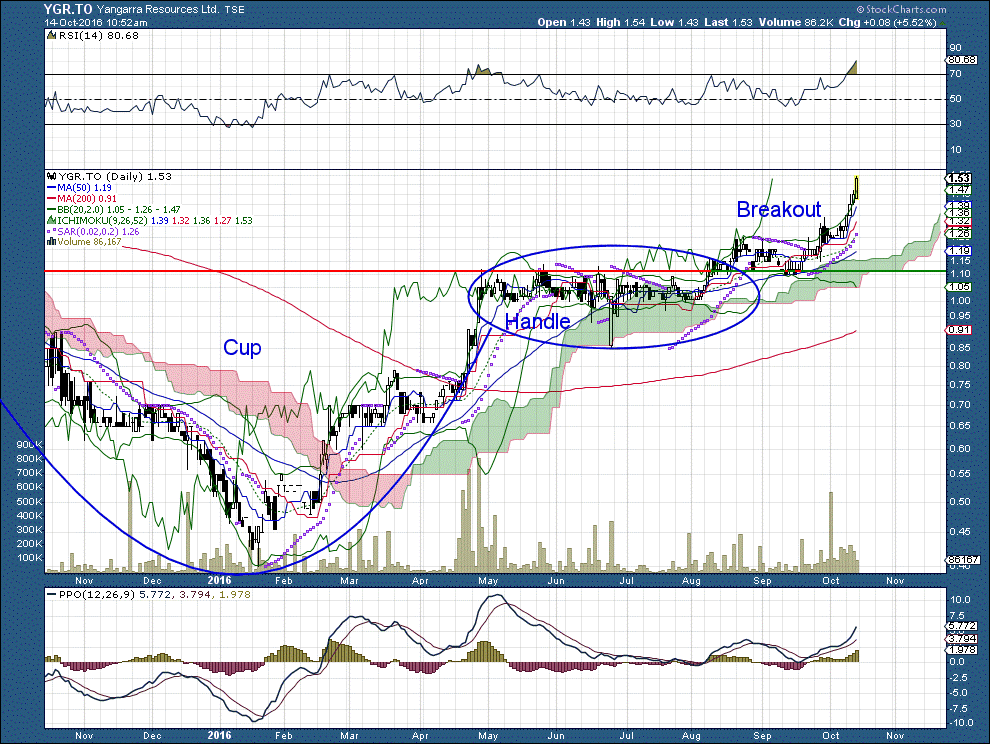Click the 0.60 level on the price axis
The image size is (990, 744).
coord(960,449)
